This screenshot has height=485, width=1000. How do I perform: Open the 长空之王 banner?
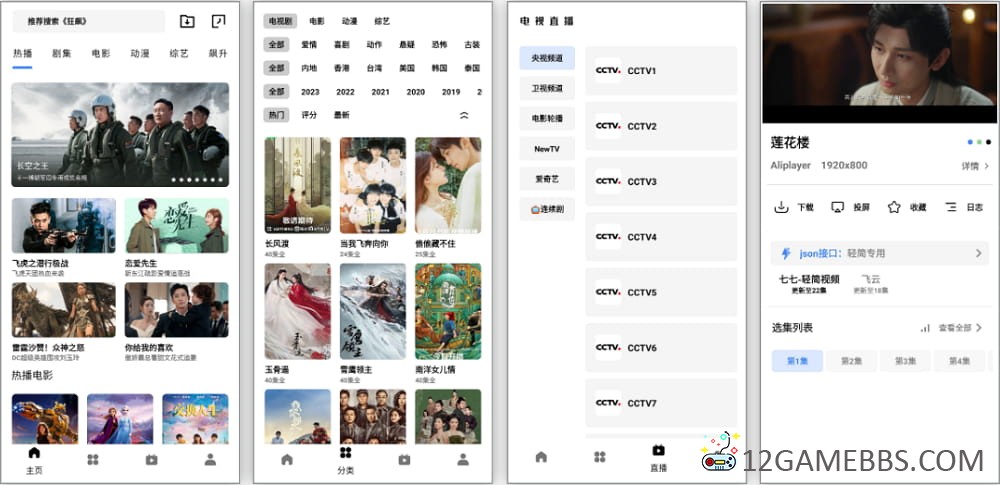pyautogui.click(x=120, y=135)
